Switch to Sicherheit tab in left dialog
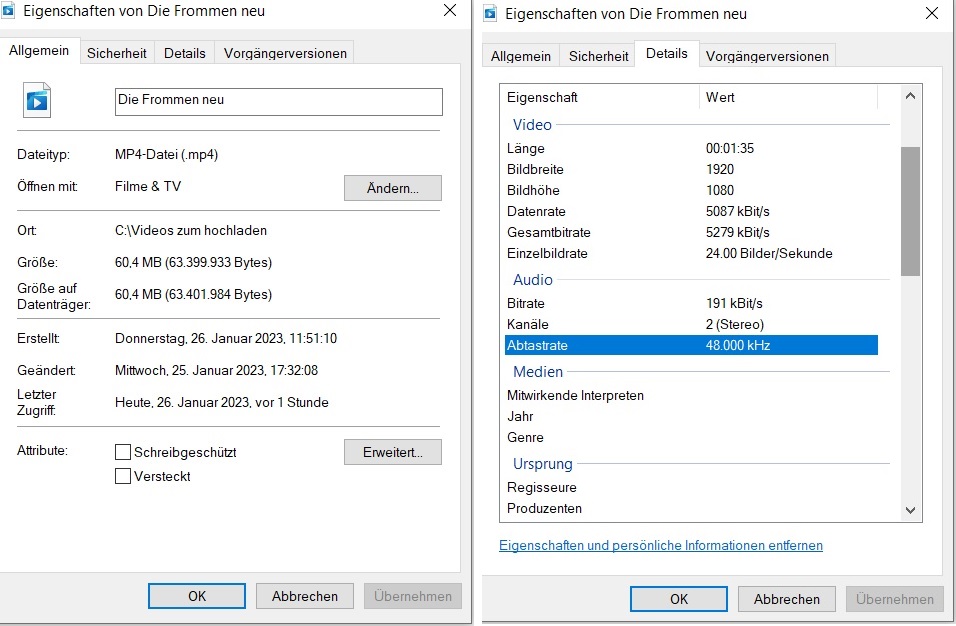Image resolution: width=956 pixels, height=626 pixels. [116, 53]
